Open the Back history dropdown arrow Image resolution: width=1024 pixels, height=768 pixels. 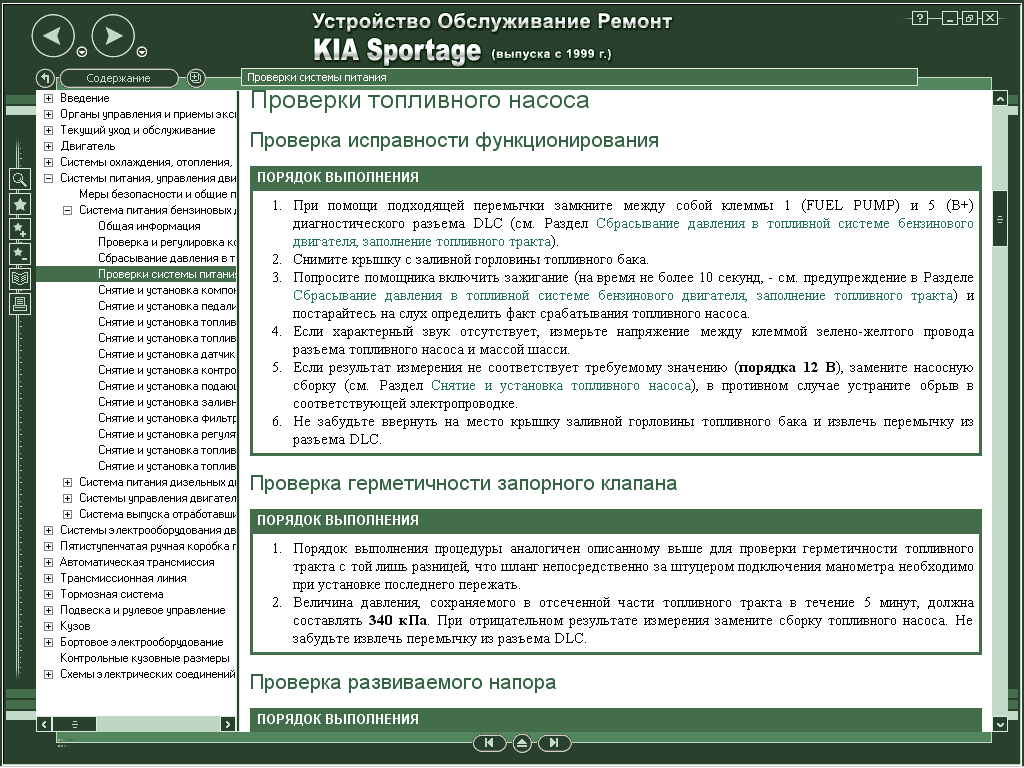click(x=82, y=52)
